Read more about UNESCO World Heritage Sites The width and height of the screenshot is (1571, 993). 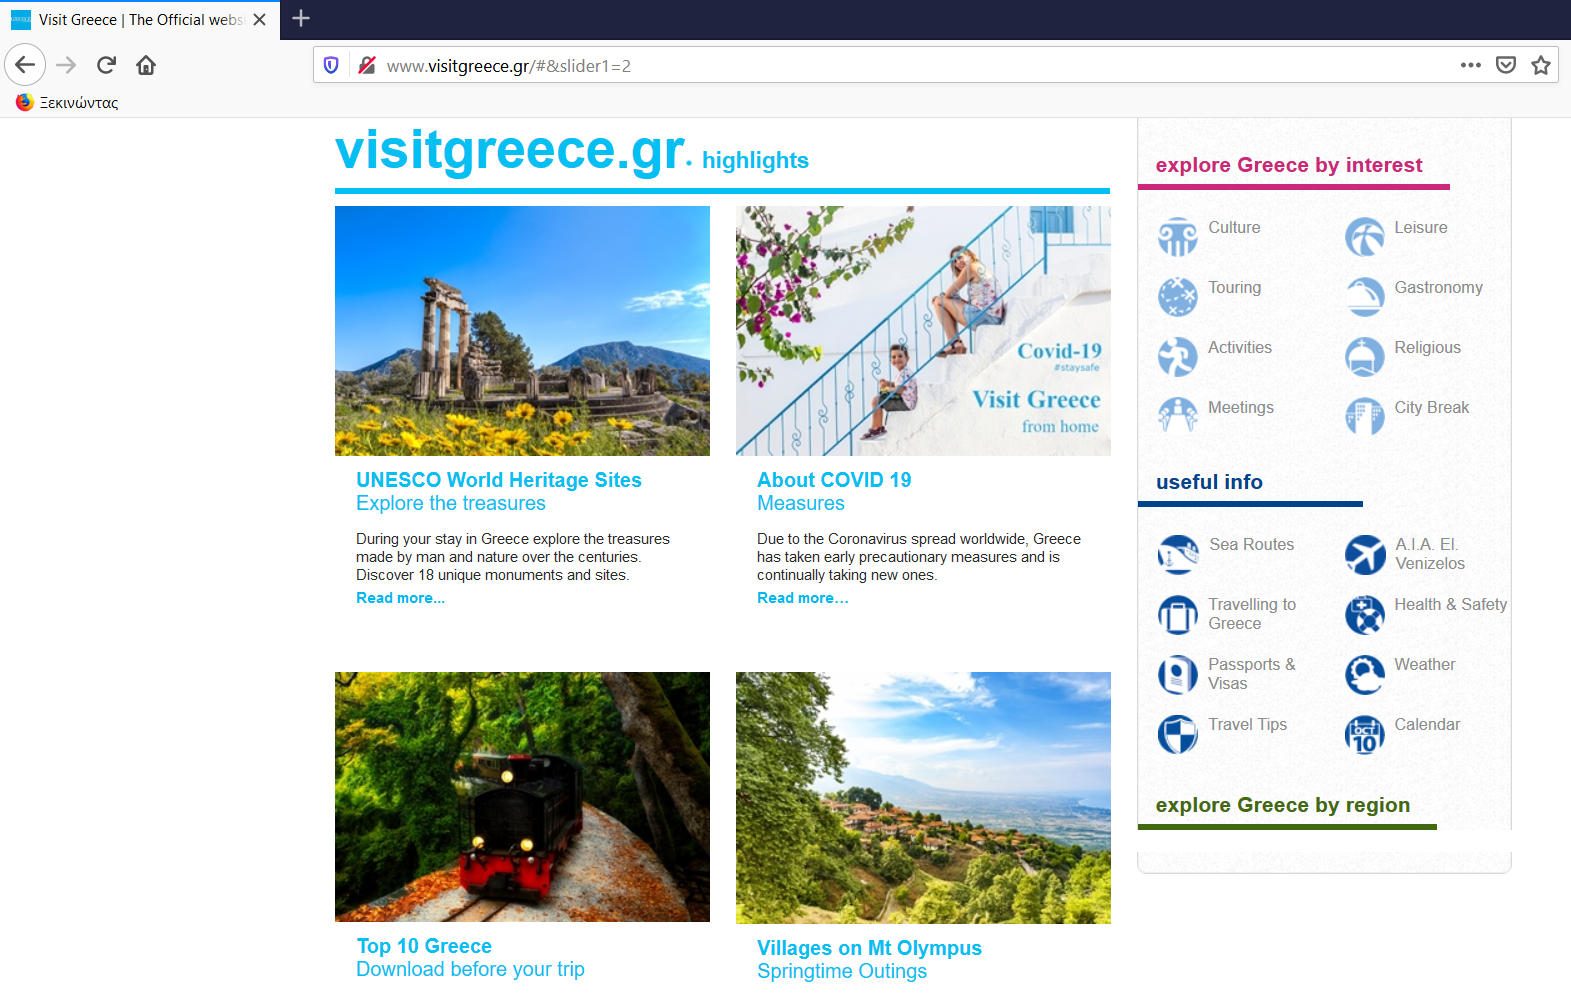(400, 598)
